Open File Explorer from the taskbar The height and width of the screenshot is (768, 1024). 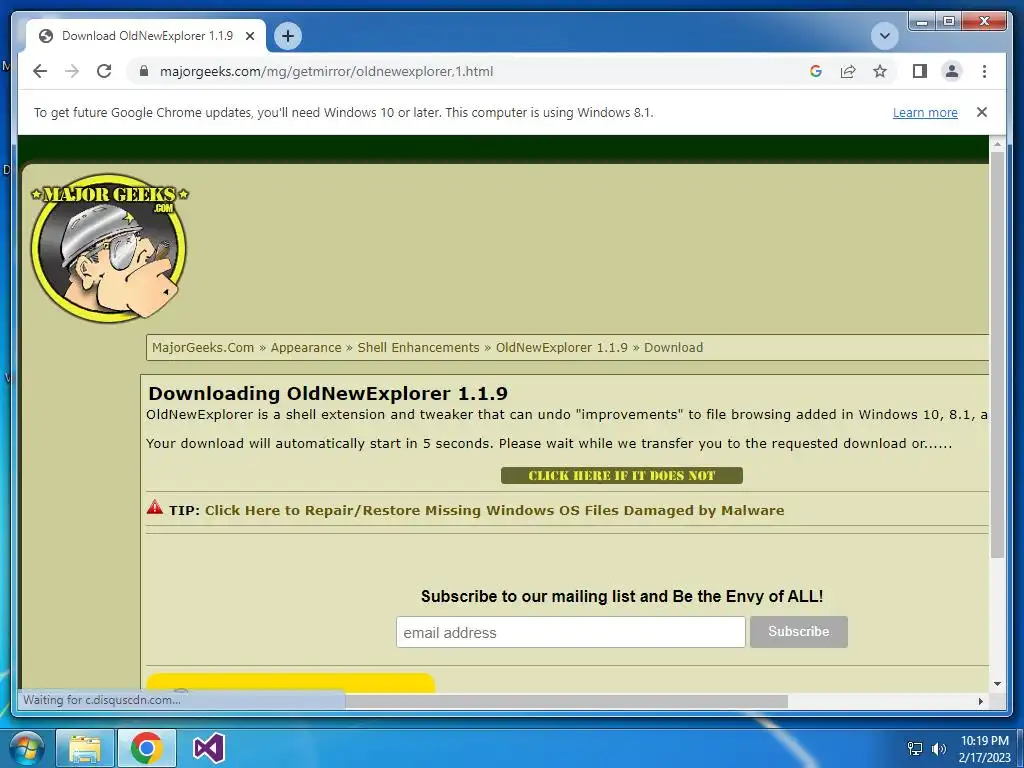click(85, 748)
